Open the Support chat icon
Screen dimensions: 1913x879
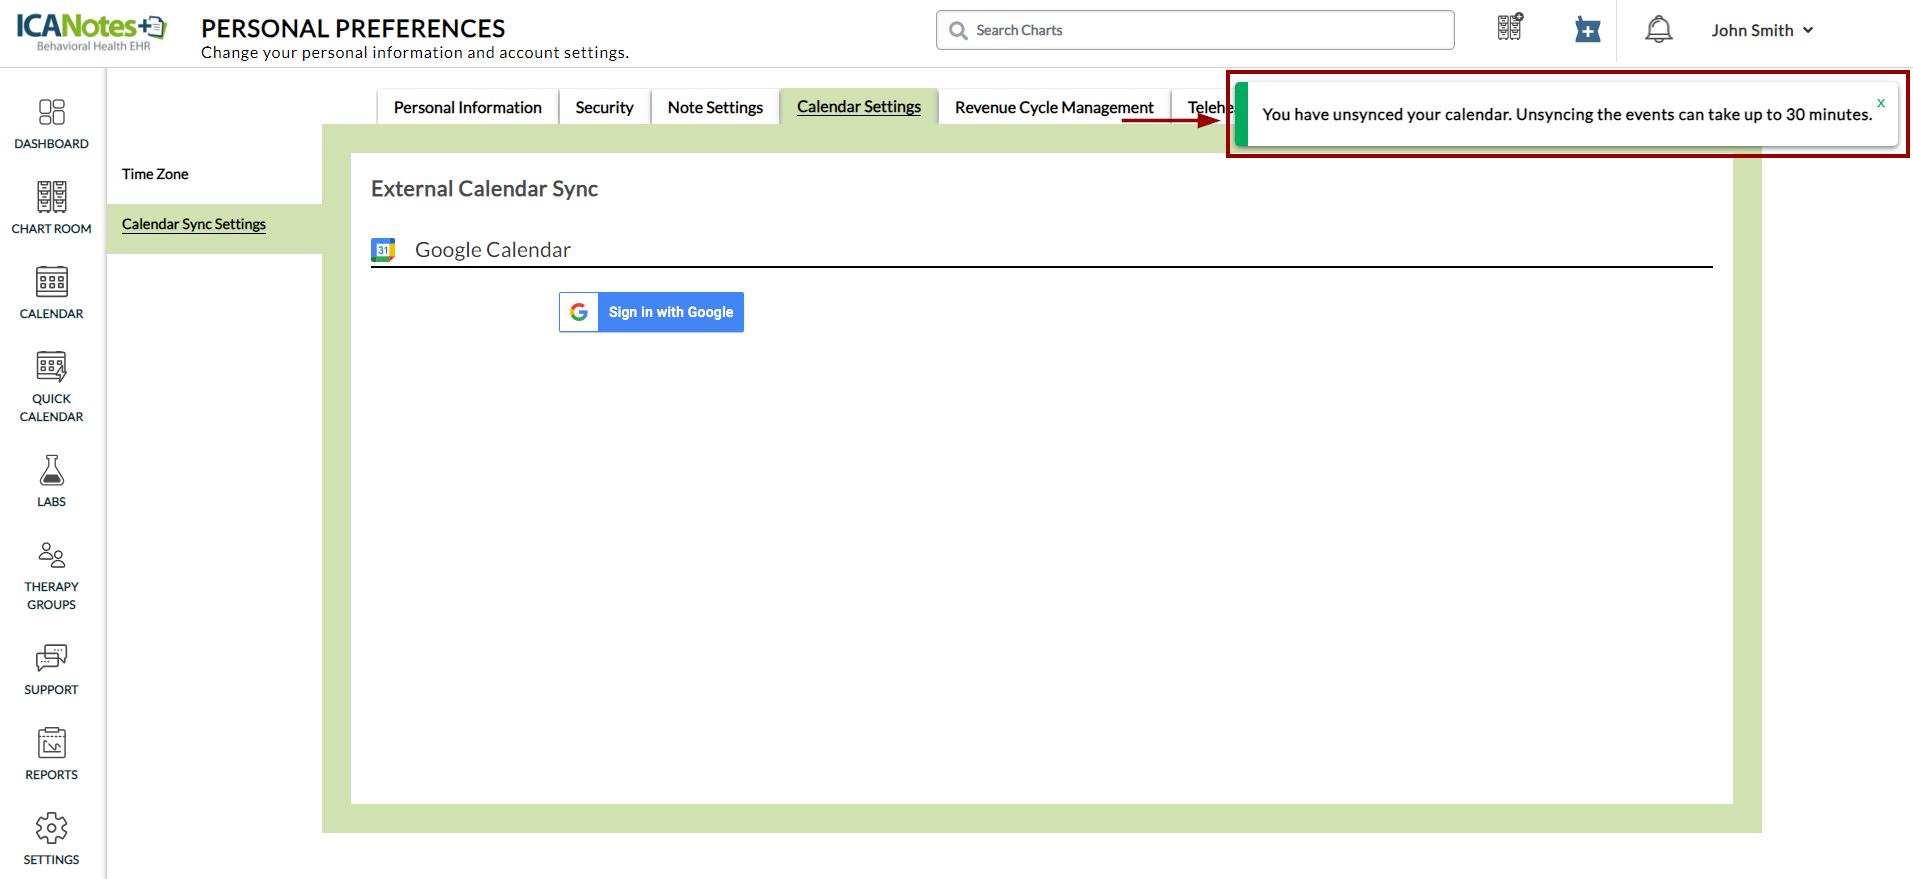51,668
